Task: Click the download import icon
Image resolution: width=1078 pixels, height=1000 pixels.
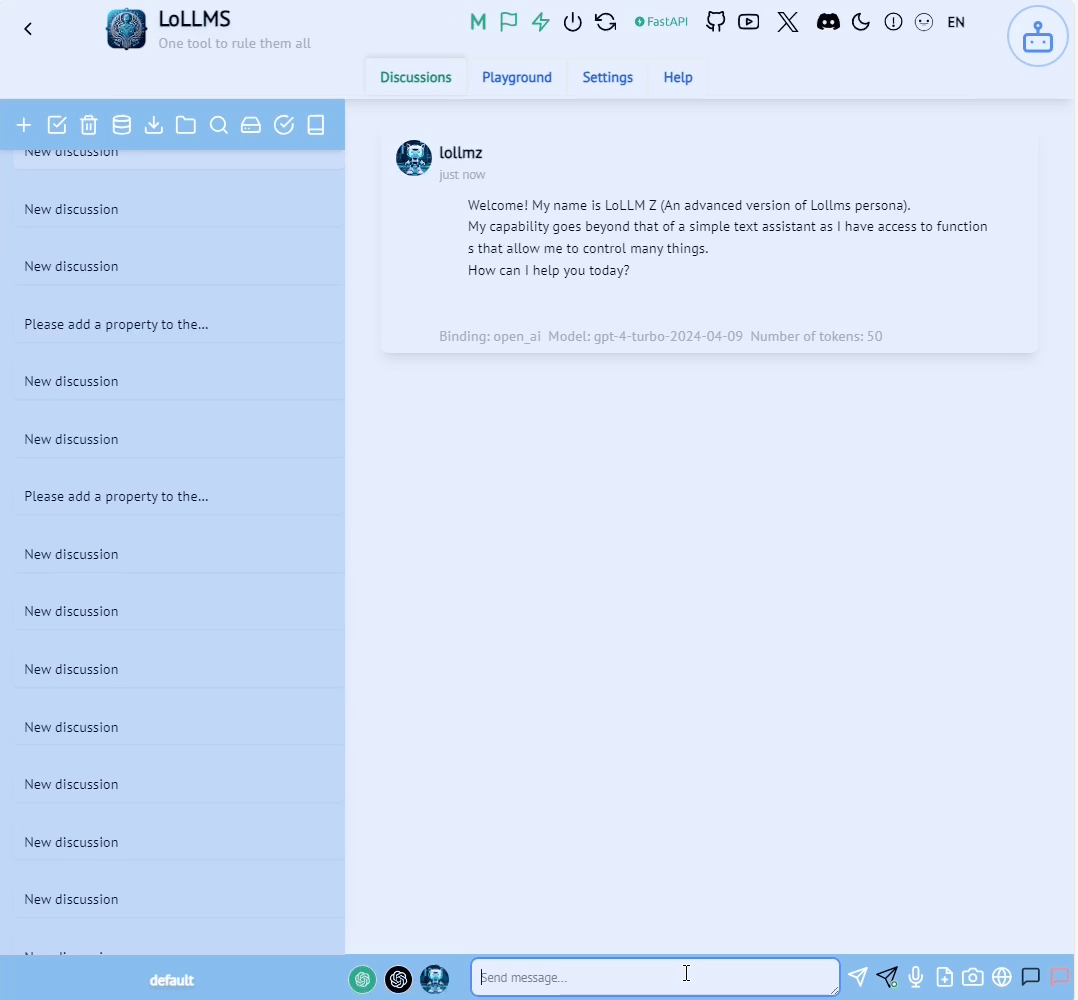Action: pyautogui.click(x=154, y=125)
